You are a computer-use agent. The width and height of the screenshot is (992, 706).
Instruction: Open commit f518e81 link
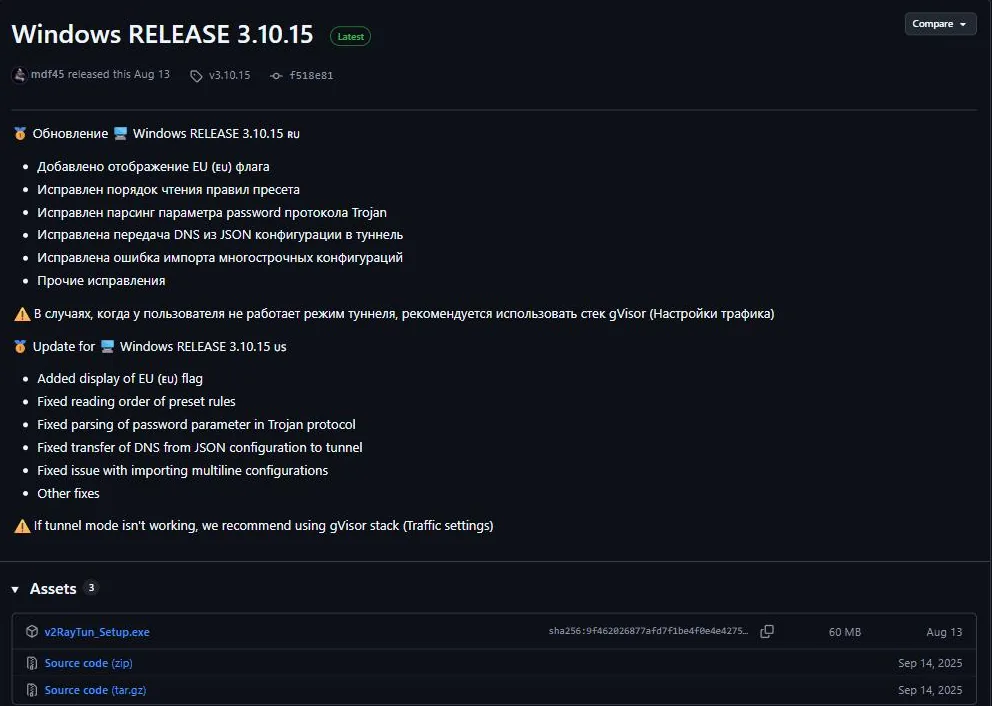[x=311, y=75]
